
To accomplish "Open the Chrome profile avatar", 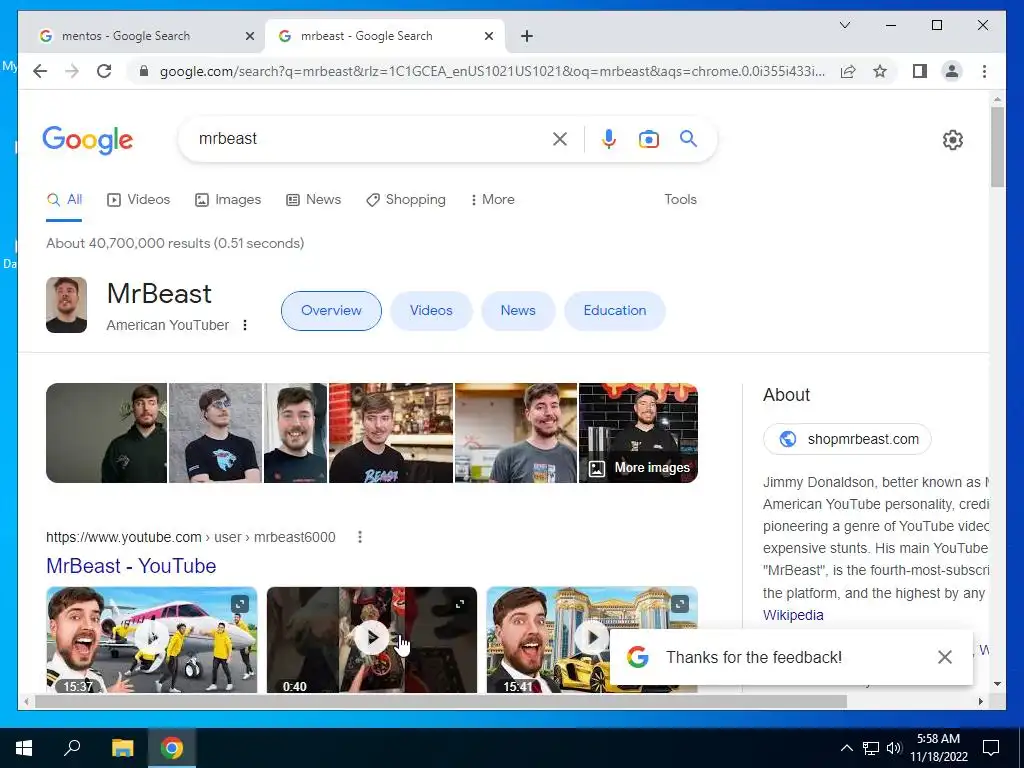I will (952, 71).
